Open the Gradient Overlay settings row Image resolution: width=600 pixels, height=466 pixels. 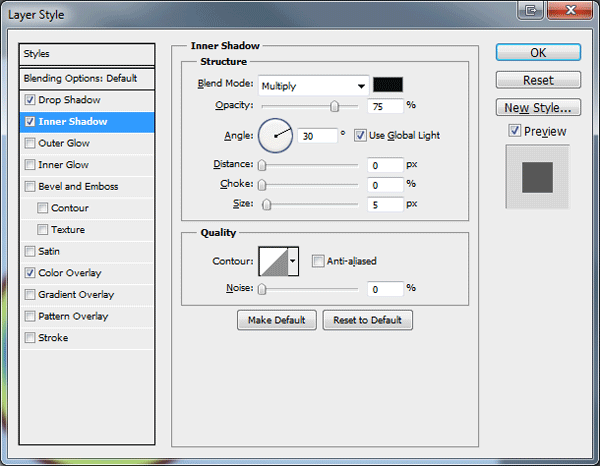pos(87,295)
